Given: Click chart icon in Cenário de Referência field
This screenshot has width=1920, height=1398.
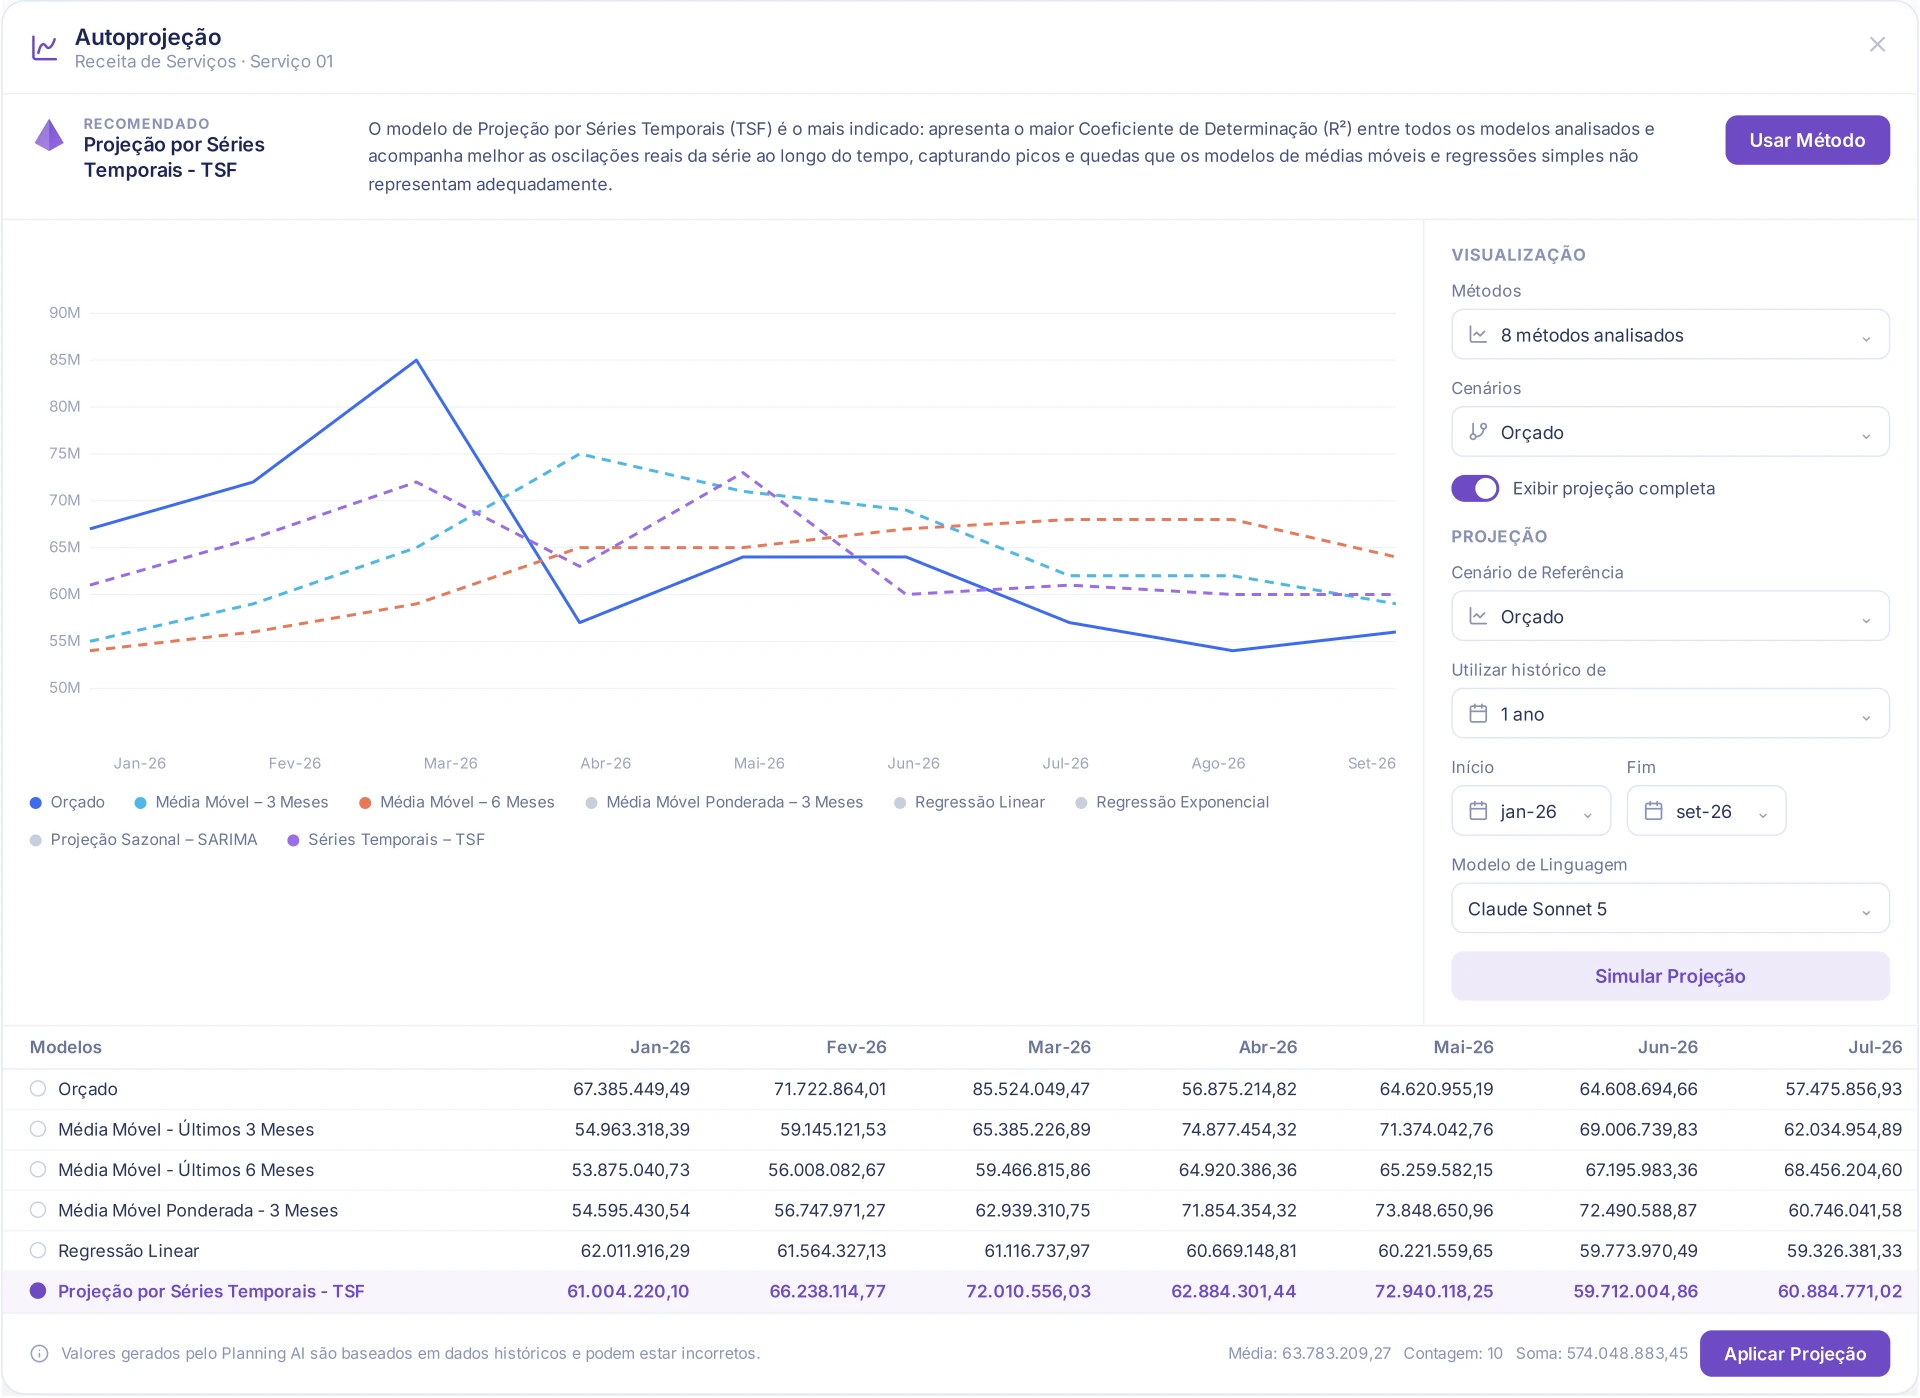Looking at the screenshot, I should 1478,616.
